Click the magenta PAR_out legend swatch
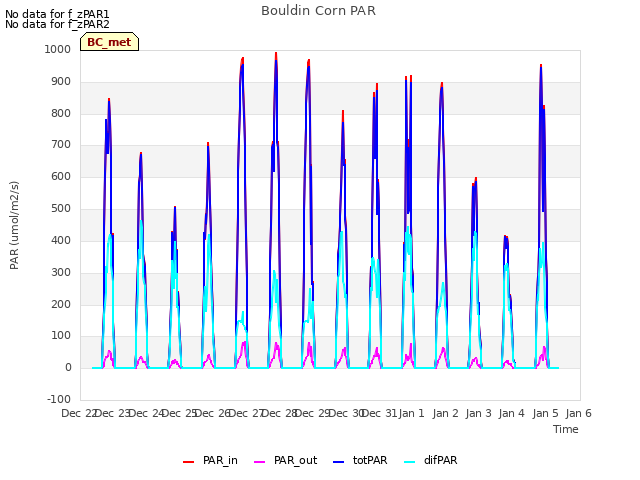The width and height of the screenshot is (640, 480). [x=260, y=462]
